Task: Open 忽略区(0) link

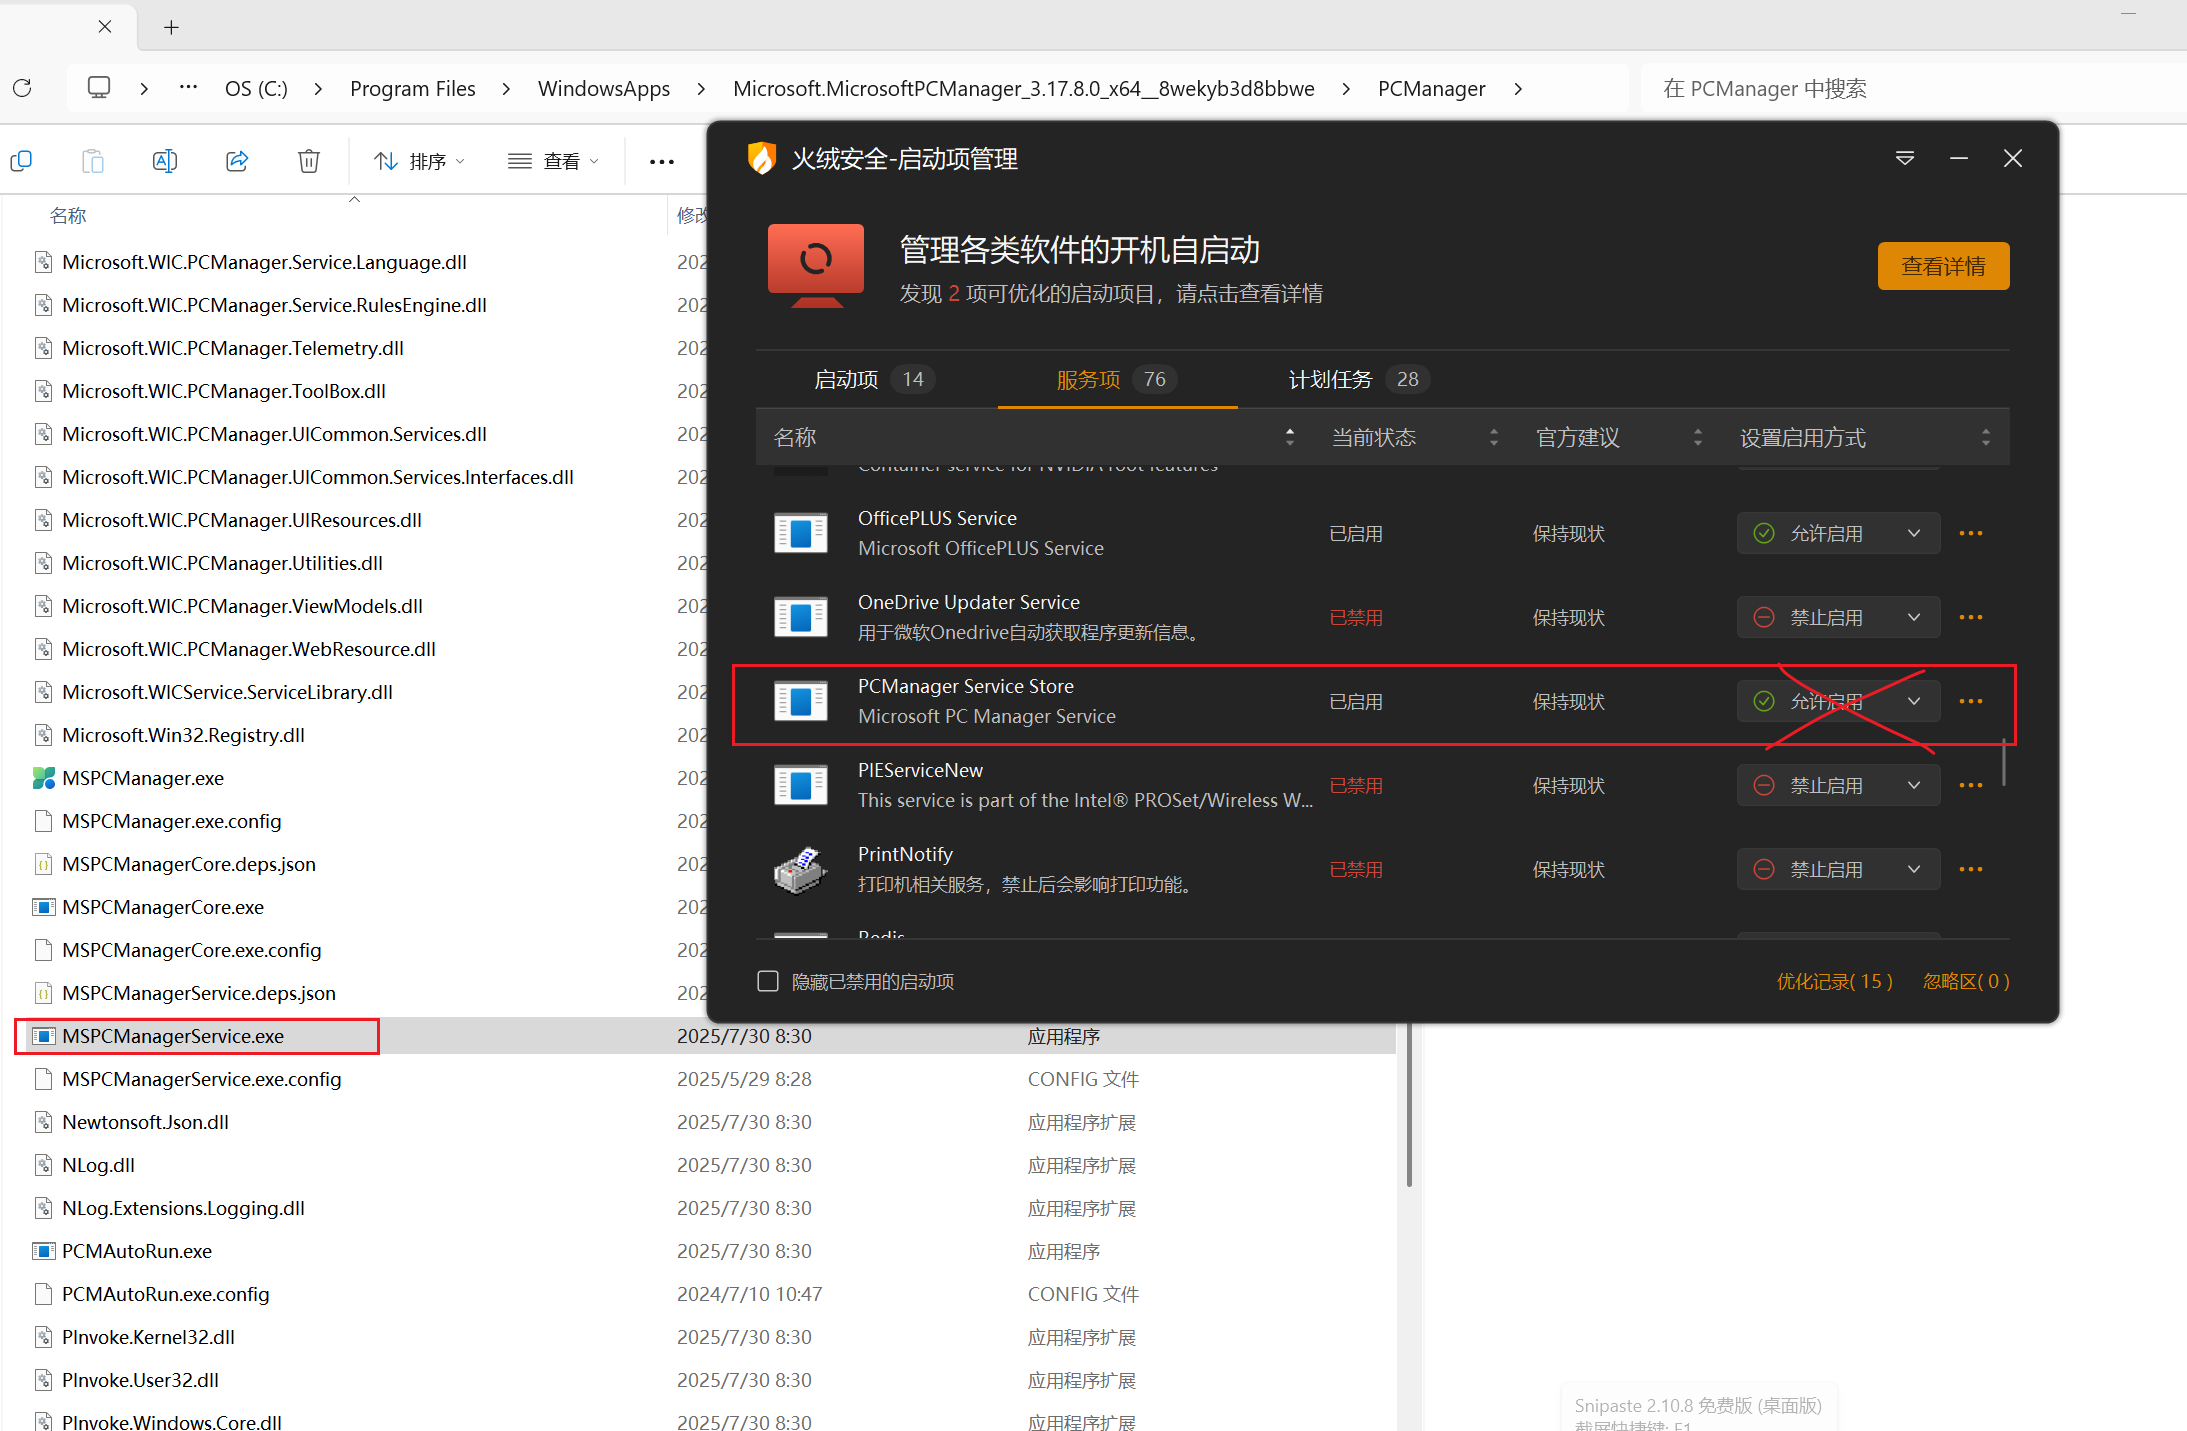Action: [x=1966, y=981]
